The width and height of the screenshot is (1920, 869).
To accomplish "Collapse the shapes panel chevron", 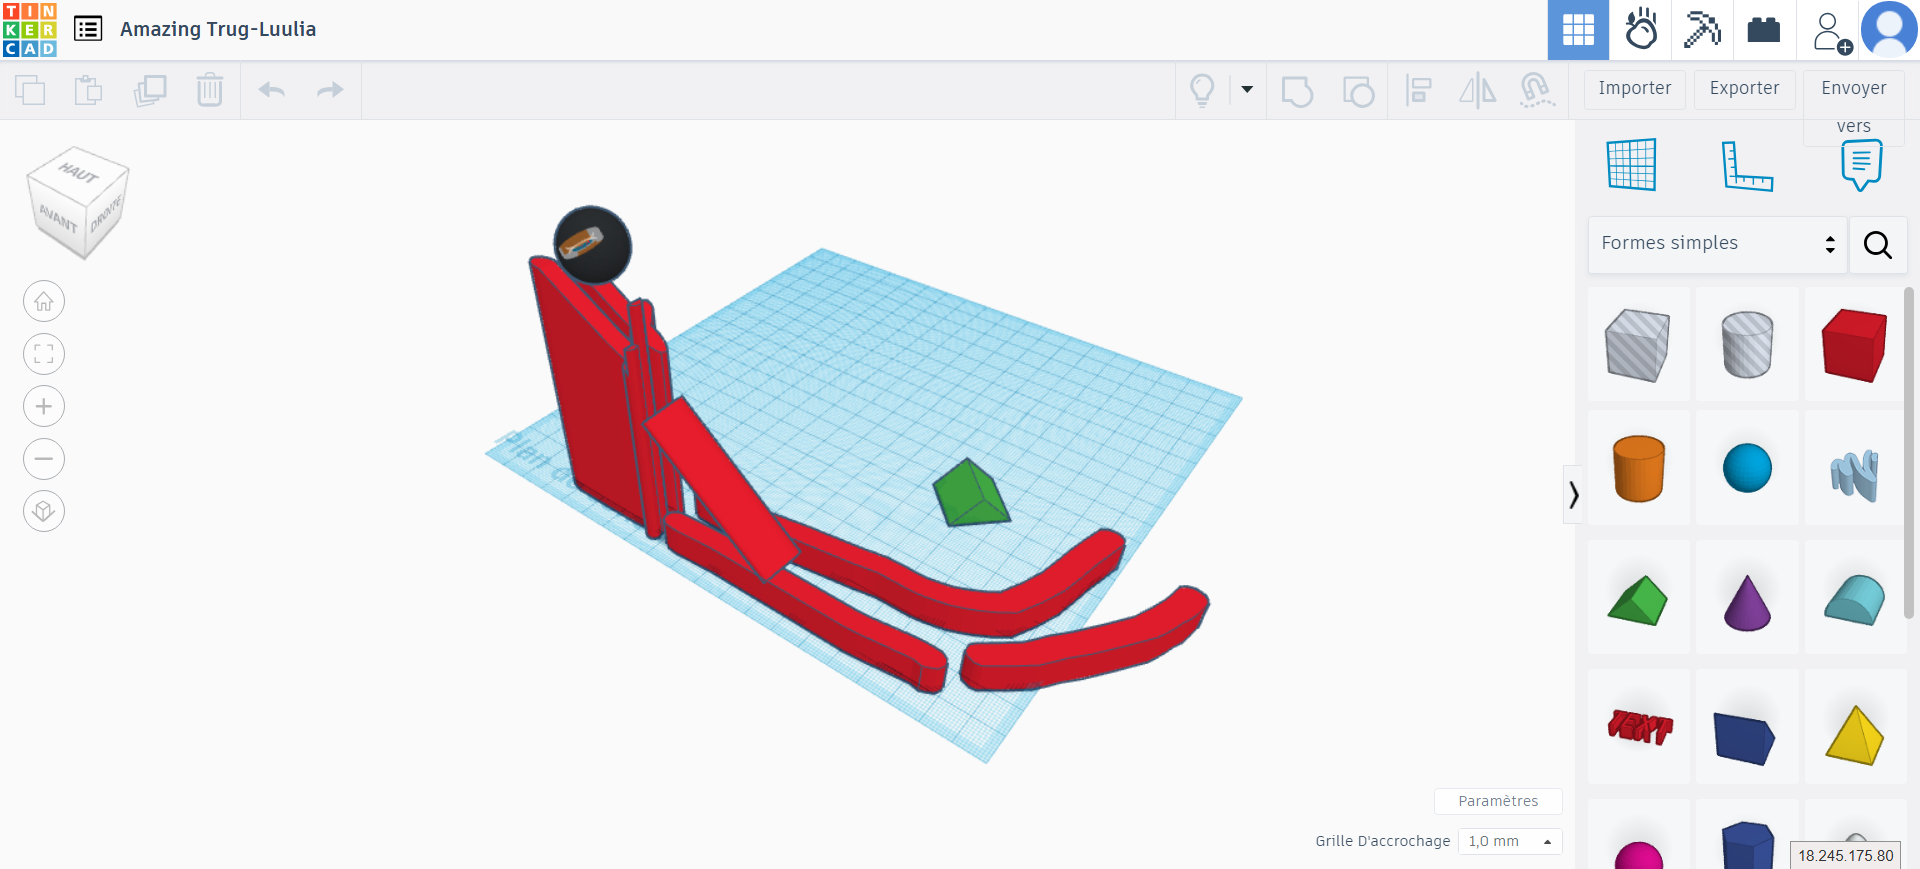I will [1573, 494].
